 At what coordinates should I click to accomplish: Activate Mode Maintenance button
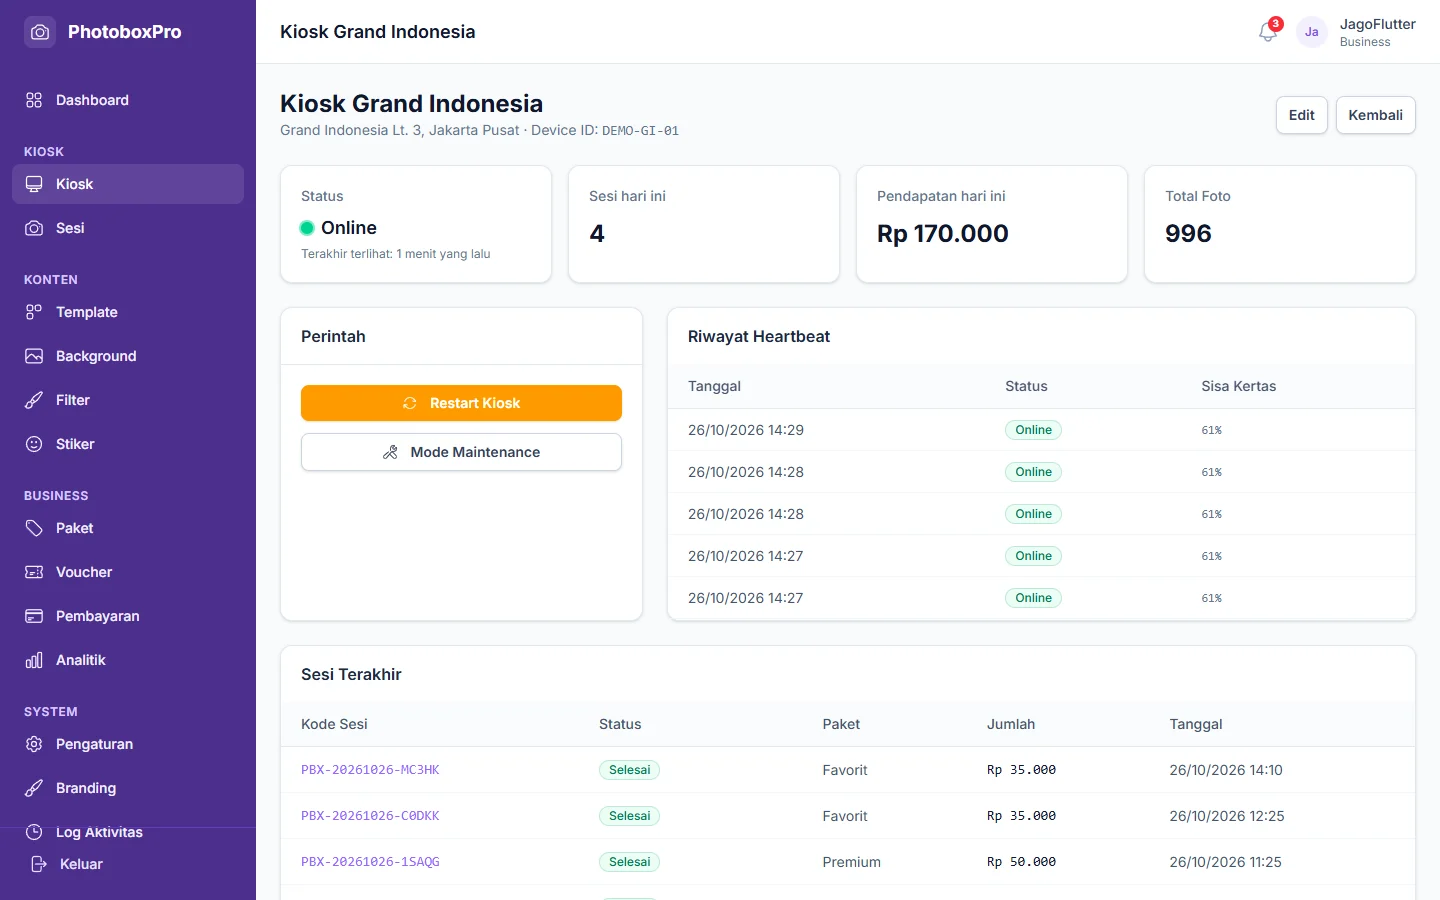pos(461,452)
